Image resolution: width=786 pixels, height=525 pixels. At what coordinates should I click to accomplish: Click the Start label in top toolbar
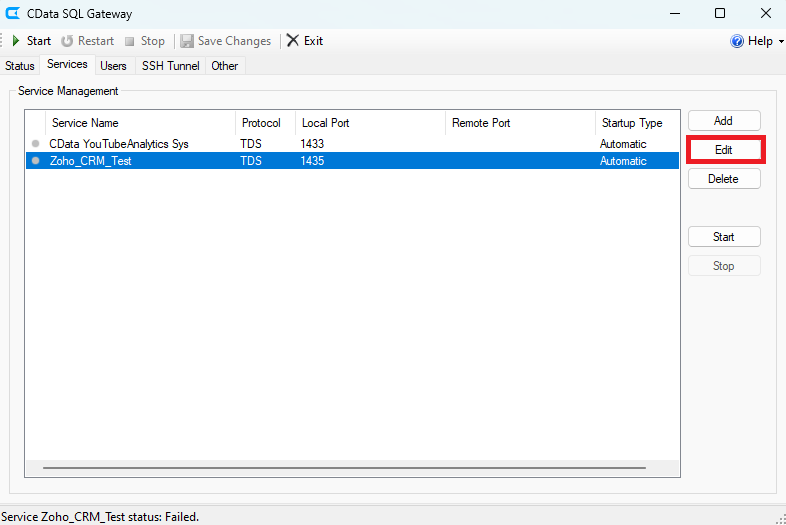[x=39, y=41]
